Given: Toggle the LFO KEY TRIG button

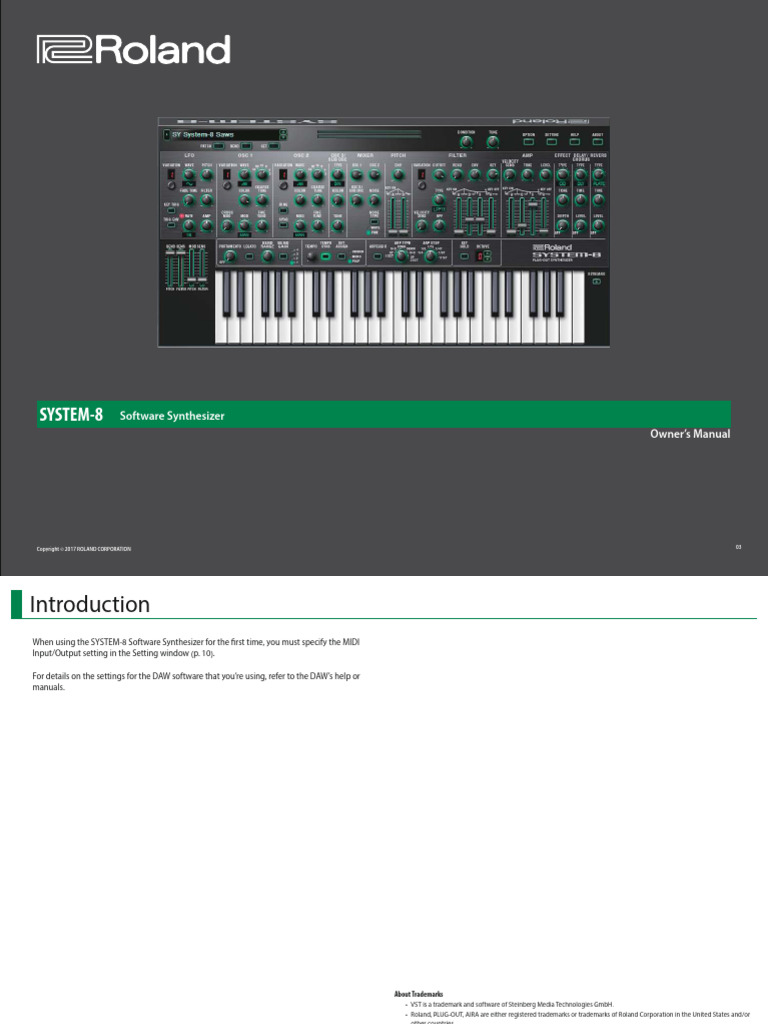Looking at the screenshot, I should (x=171, y=210).
